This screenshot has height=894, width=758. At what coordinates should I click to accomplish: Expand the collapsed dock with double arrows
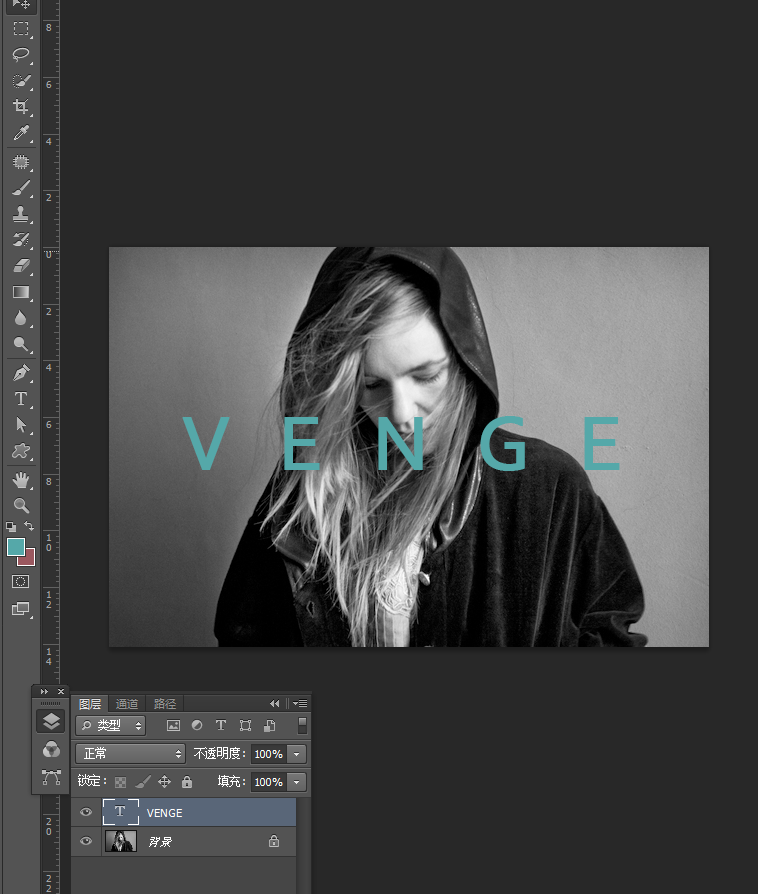tap(44, 692)
